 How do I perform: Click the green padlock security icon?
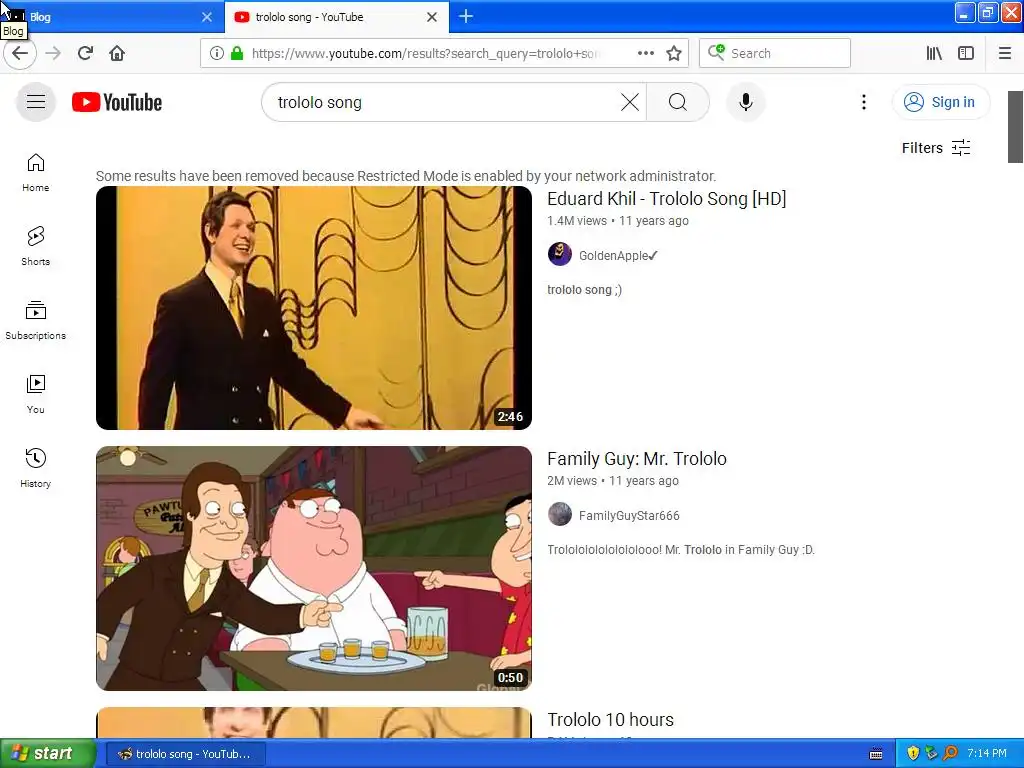click(x=237, y=53)
